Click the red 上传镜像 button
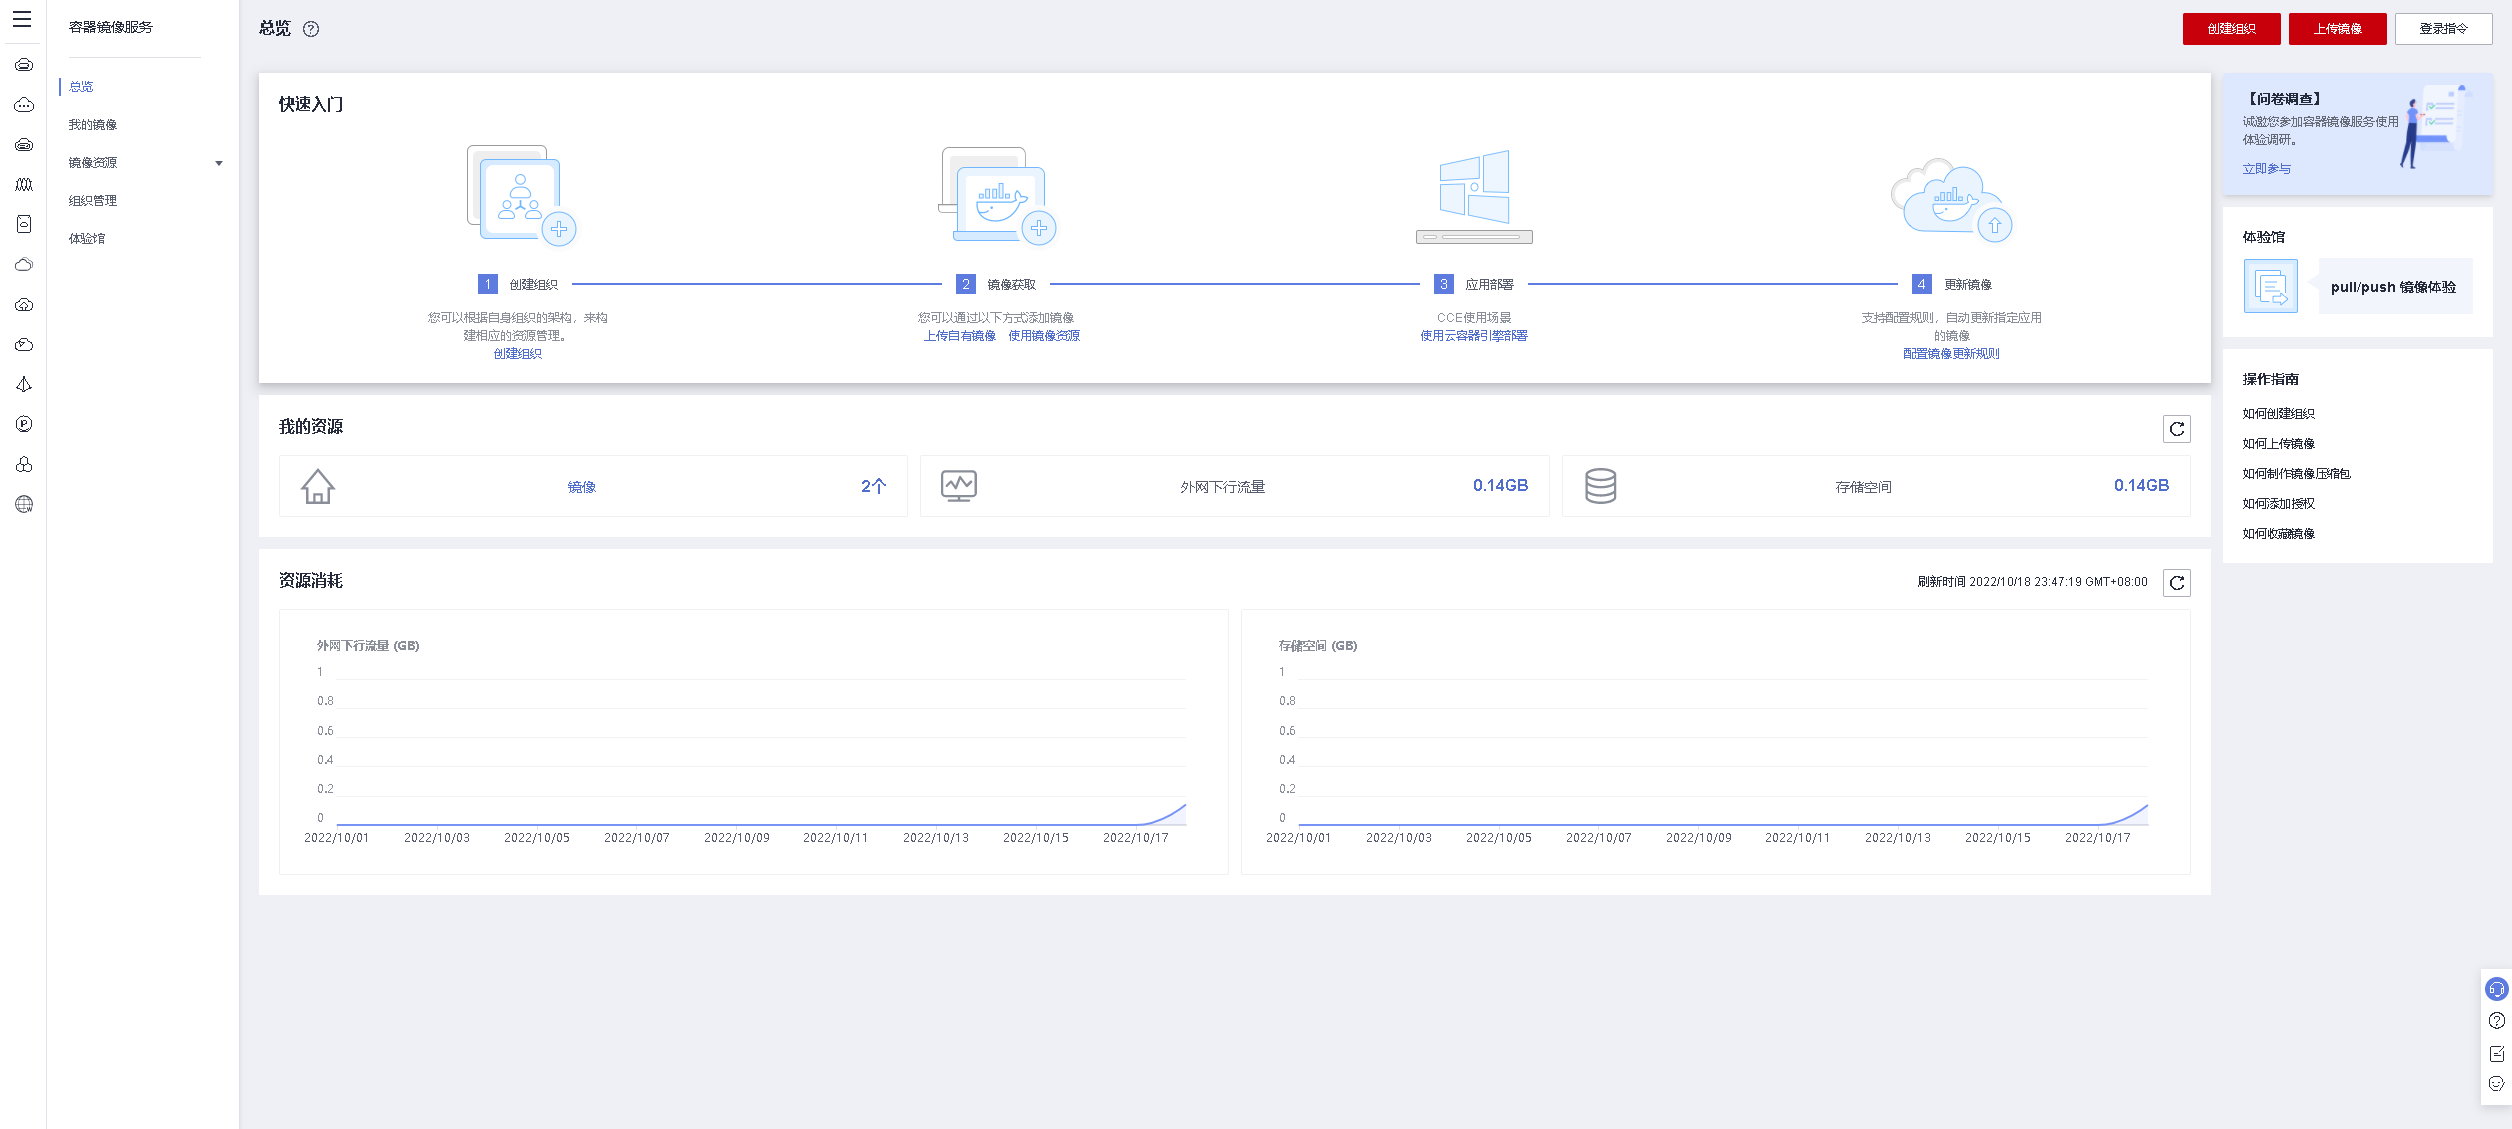Image resolution: width=2512 pixels, height=1129 pixels. point(2337,29)
